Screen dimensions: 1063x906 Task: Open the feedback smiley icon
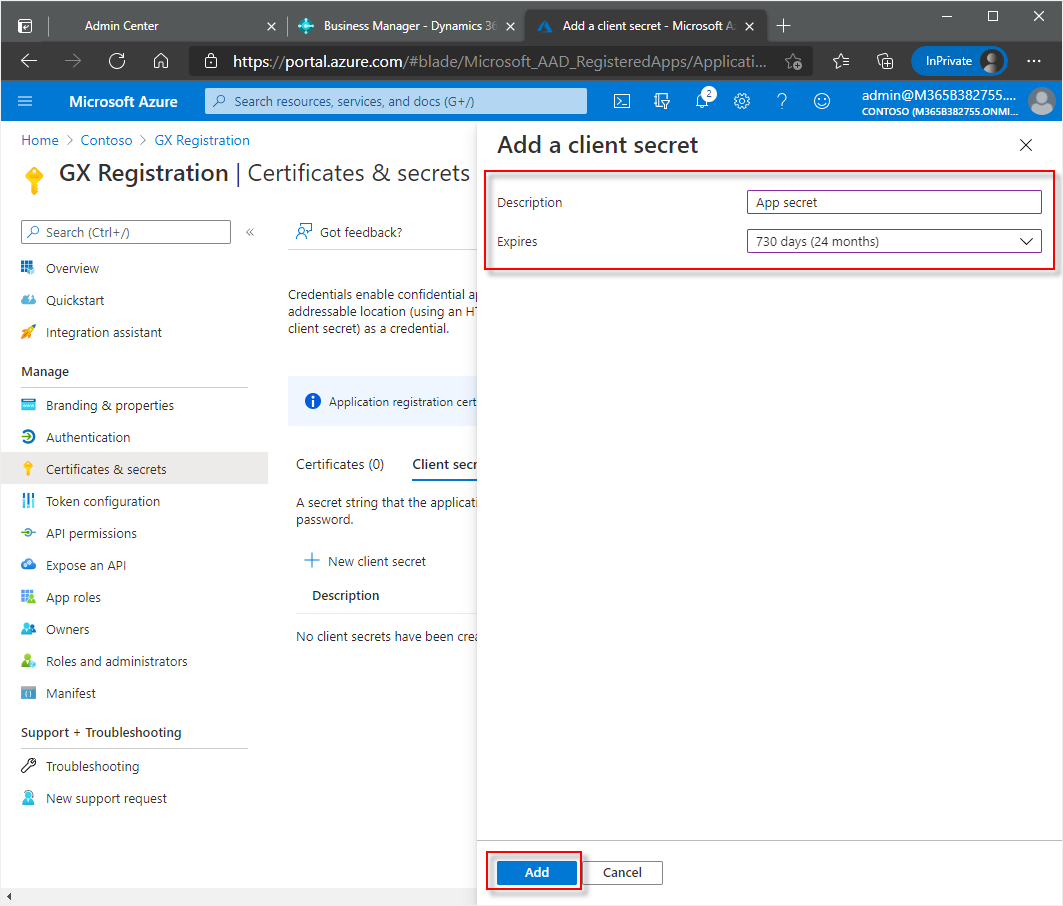(822, 101)
